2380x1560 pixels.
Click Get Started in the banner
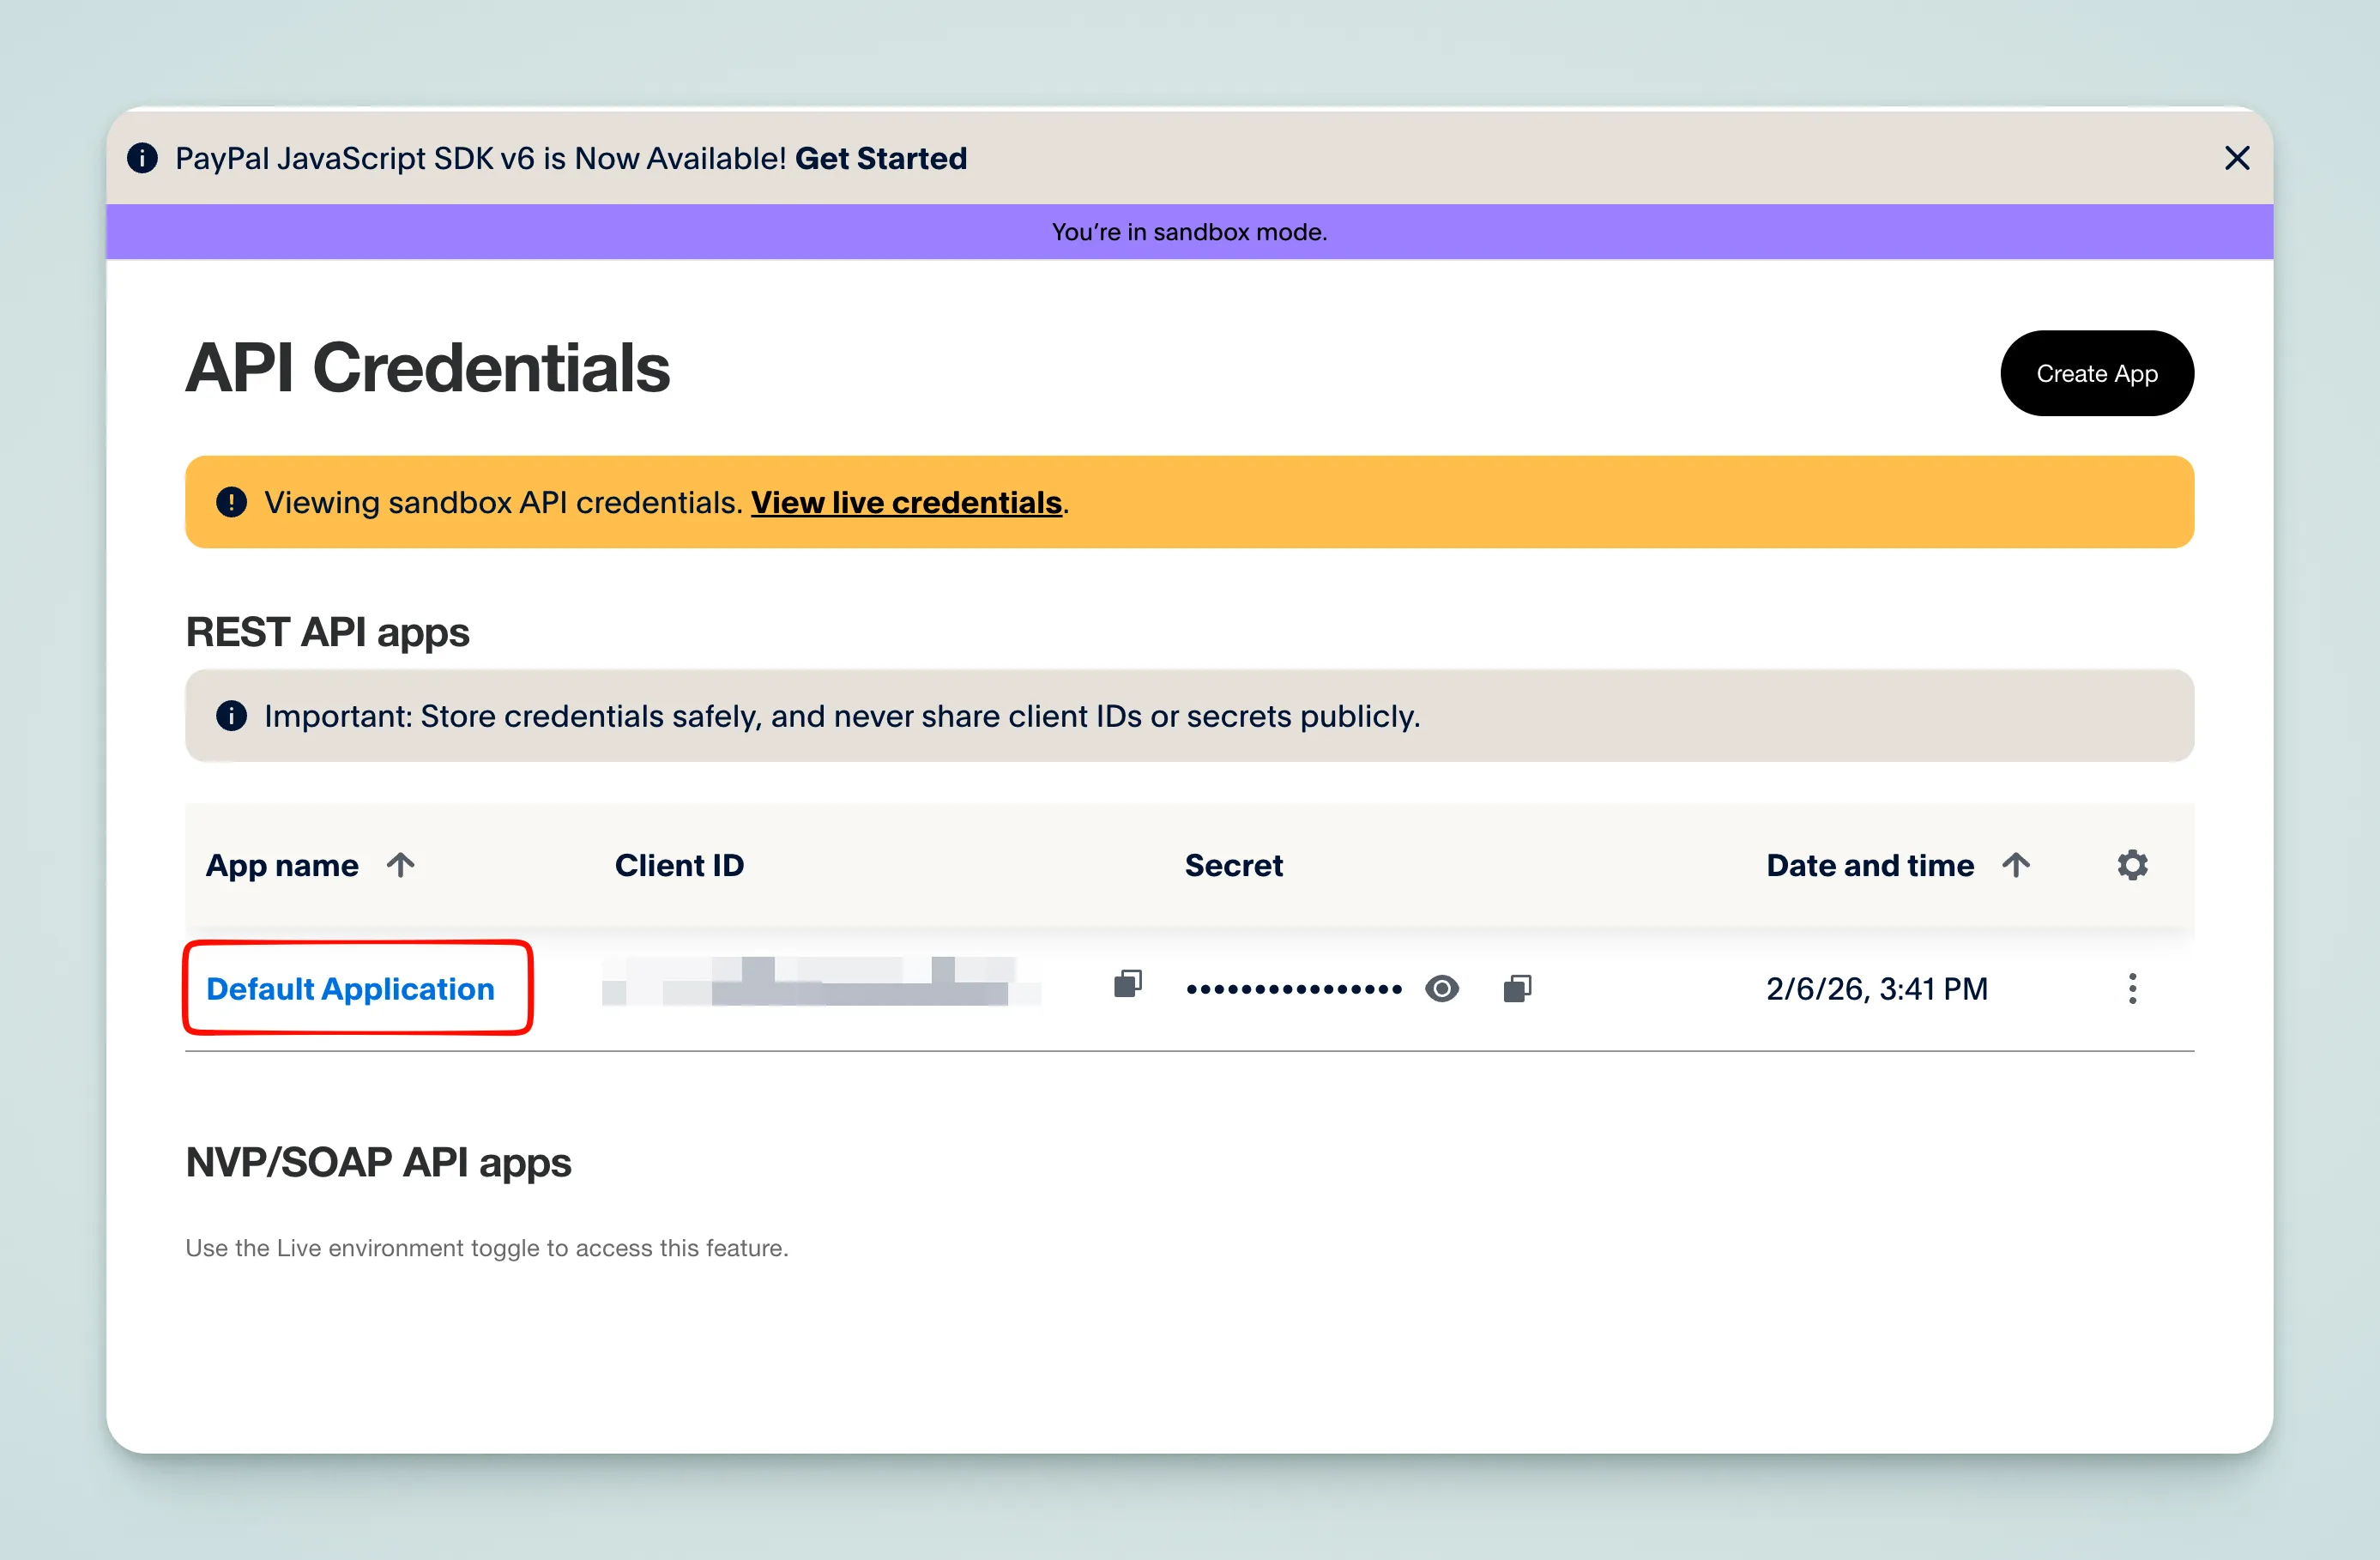pos(880,158)
